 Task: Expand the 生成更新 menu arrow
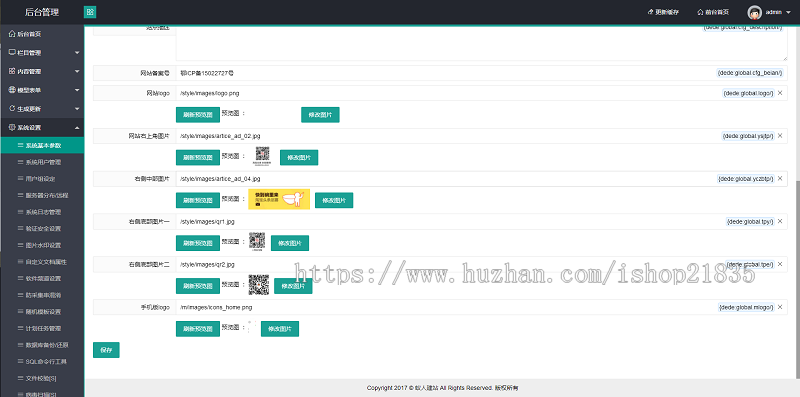[x=77, y=109]
